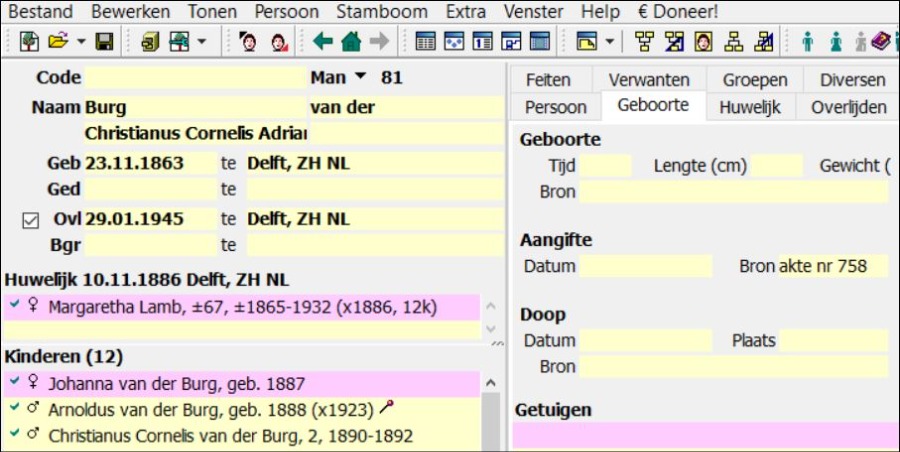Open dropdown arrow beside open folder icon
This screenshot has width=900, height=452.
81,42
